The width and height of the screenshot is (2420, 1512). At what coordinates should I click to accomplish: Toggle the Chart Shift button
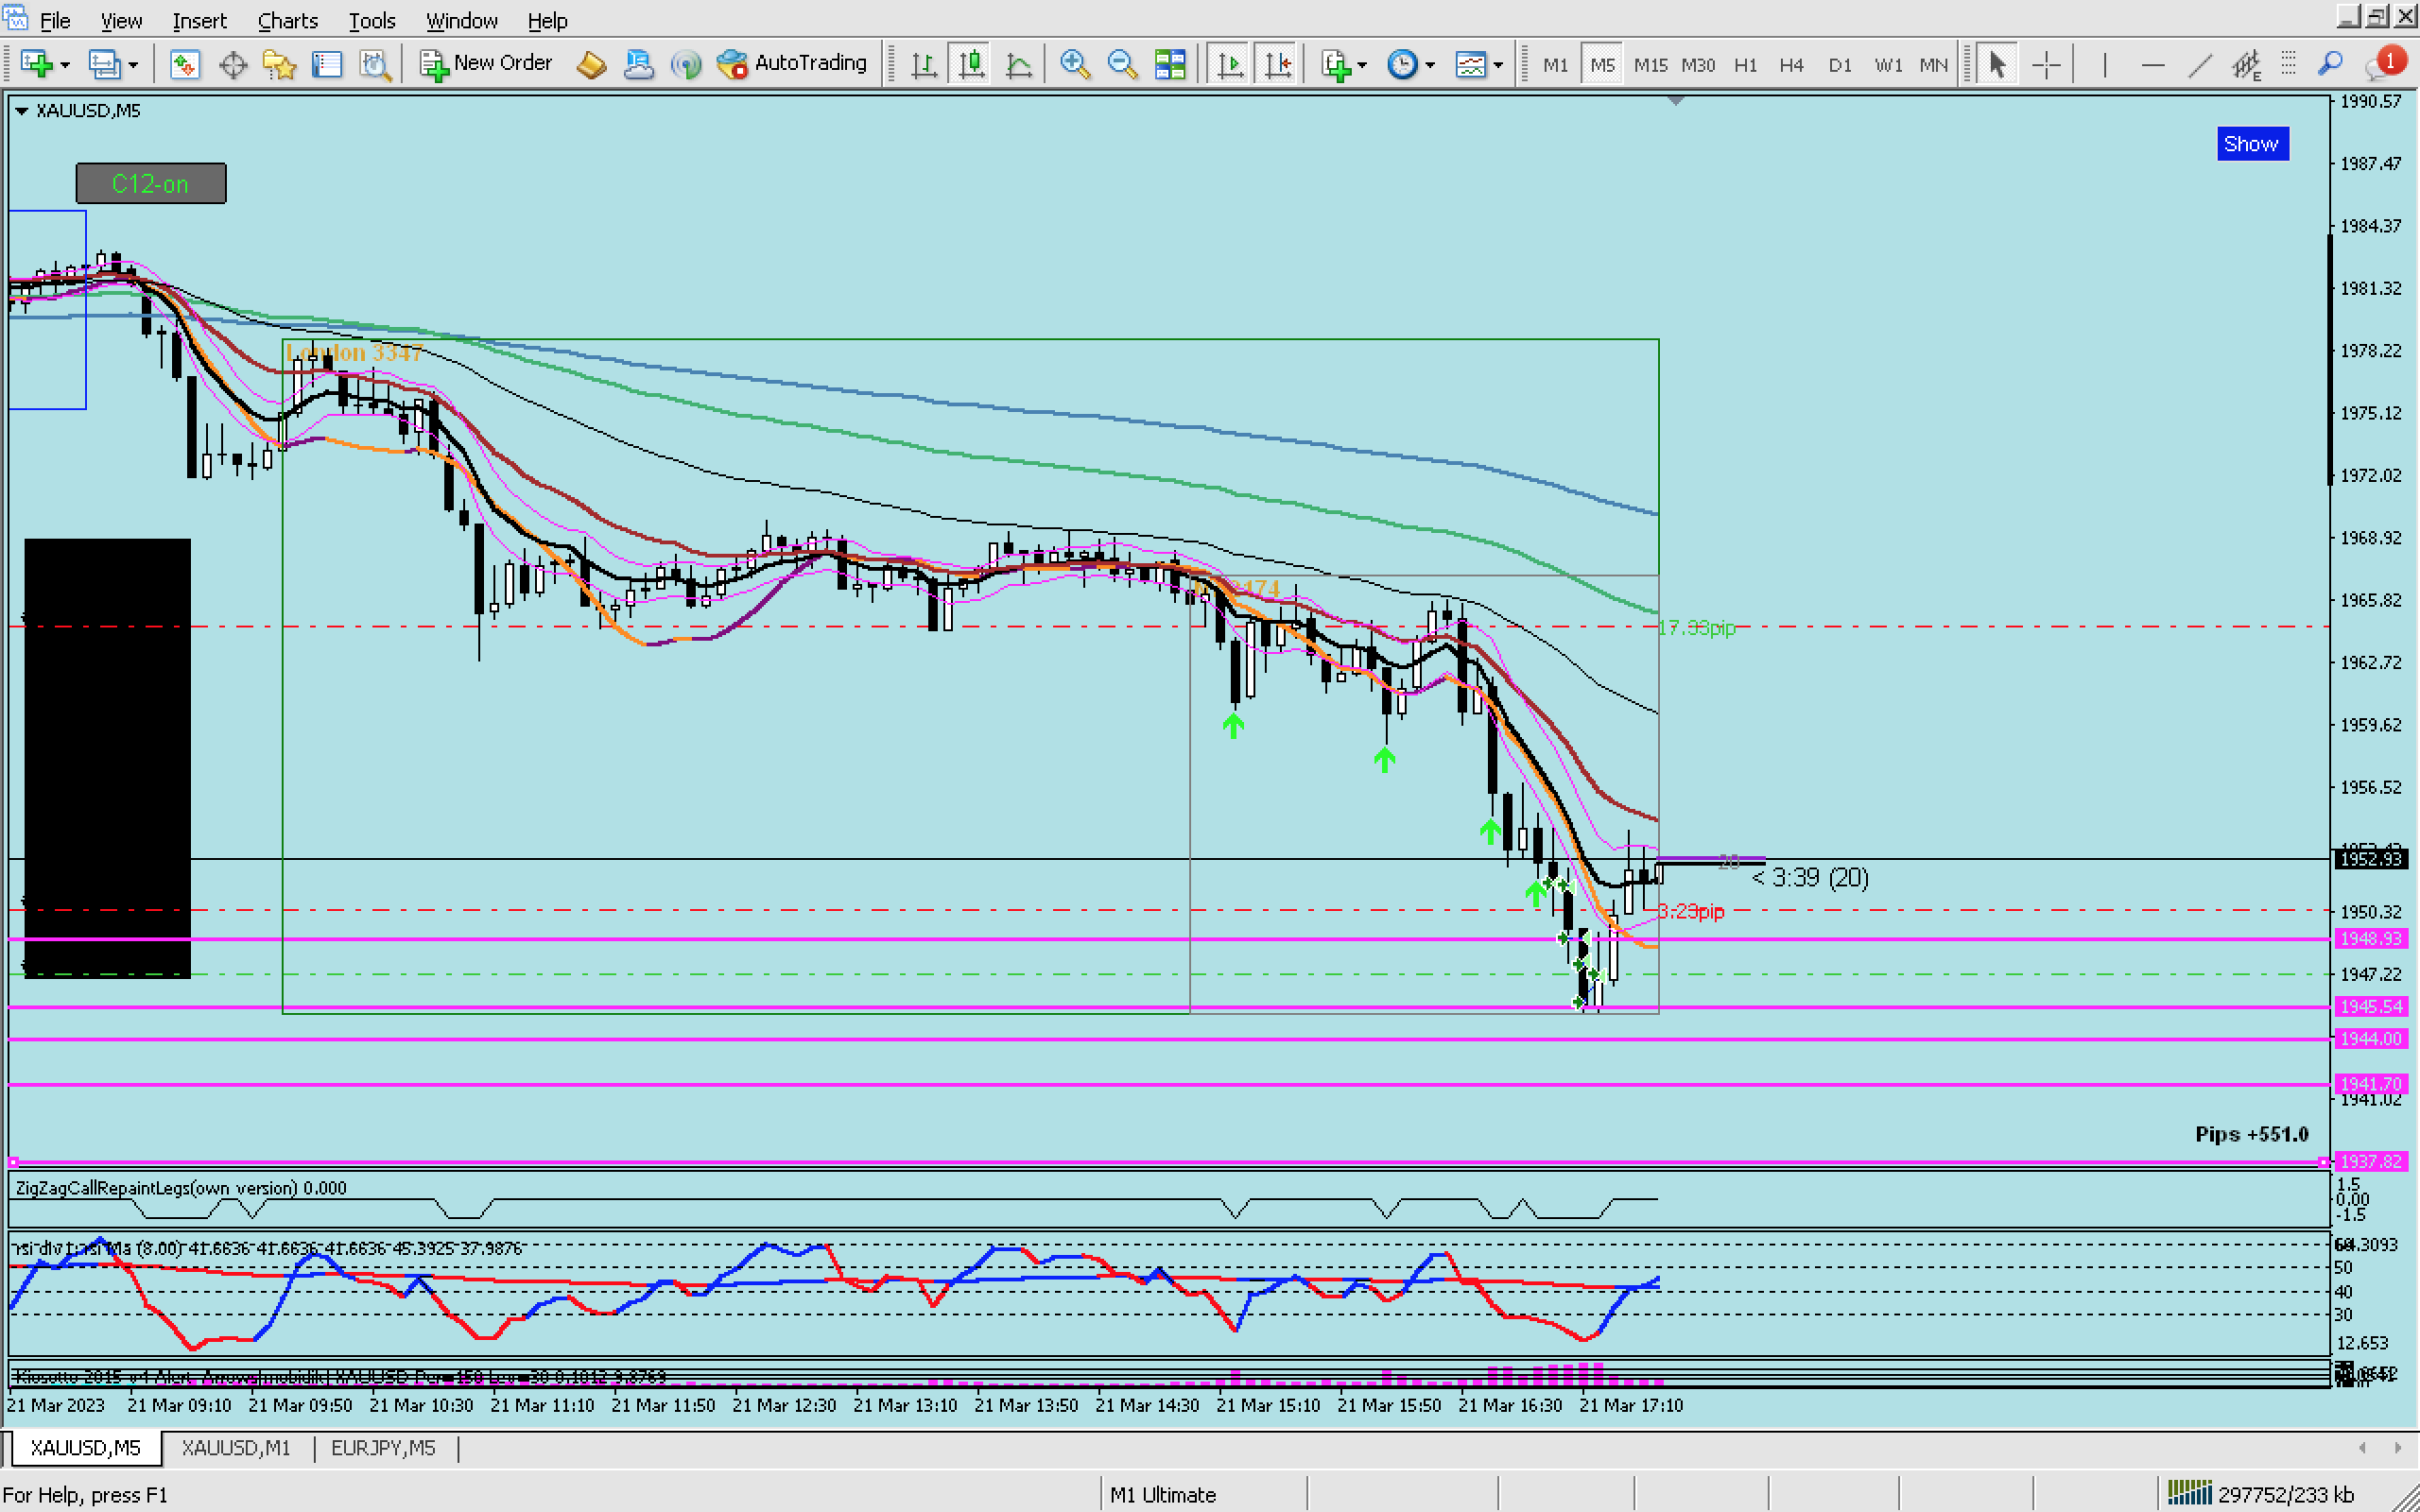tap(1278, 65)
